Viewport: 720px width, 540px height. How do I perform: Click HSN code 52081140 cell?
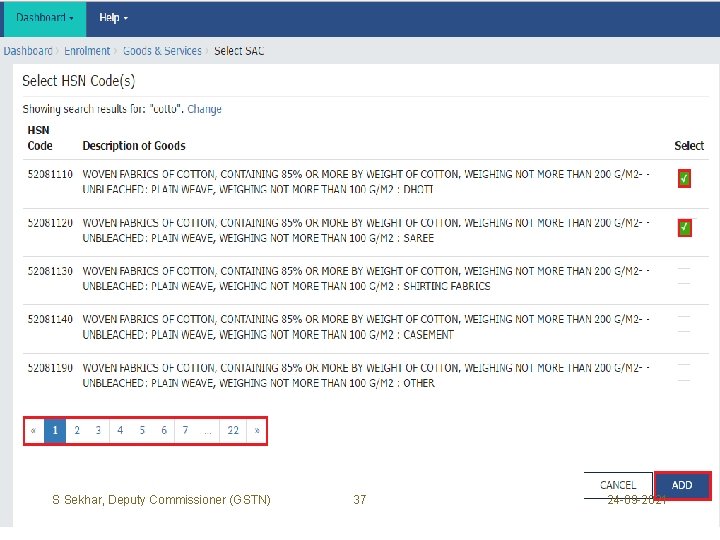(x=50, y=320)
